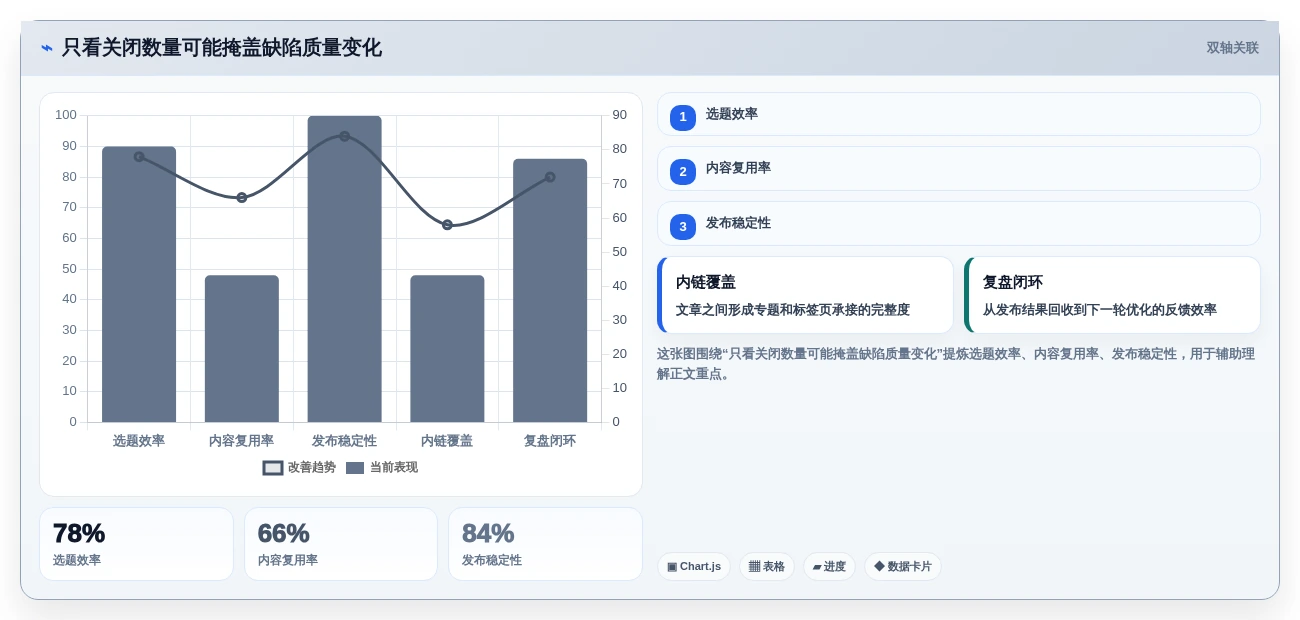
Task: Click the trend line point above 选题效率
Action: tap(139, 157)
